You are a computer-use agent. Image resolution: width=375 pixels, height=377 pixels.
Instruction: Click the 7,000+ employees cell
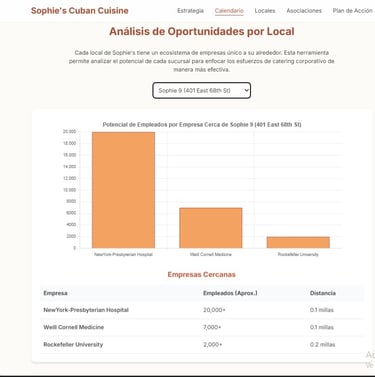[212, 327]
